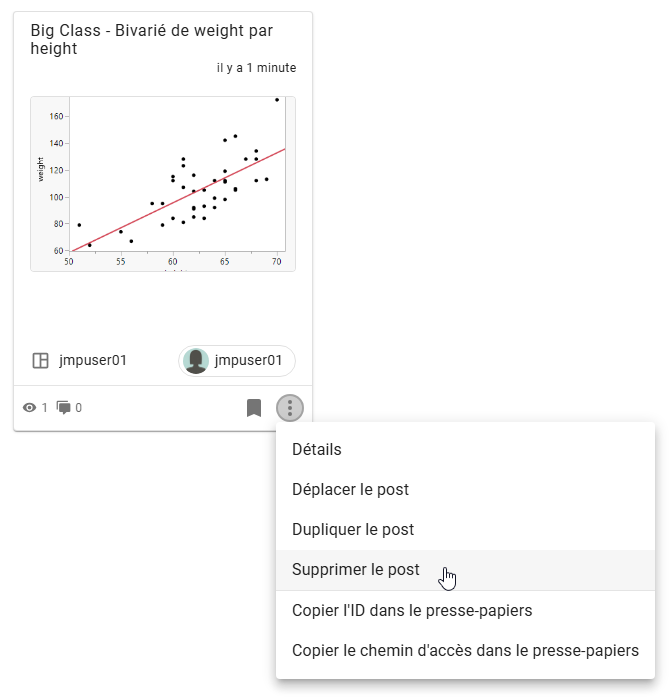The height and width of the screenshot is (700, 670).
Task: Click Copier le chemin d'accès dans le presse-papiers
Action: pos(465,650)
